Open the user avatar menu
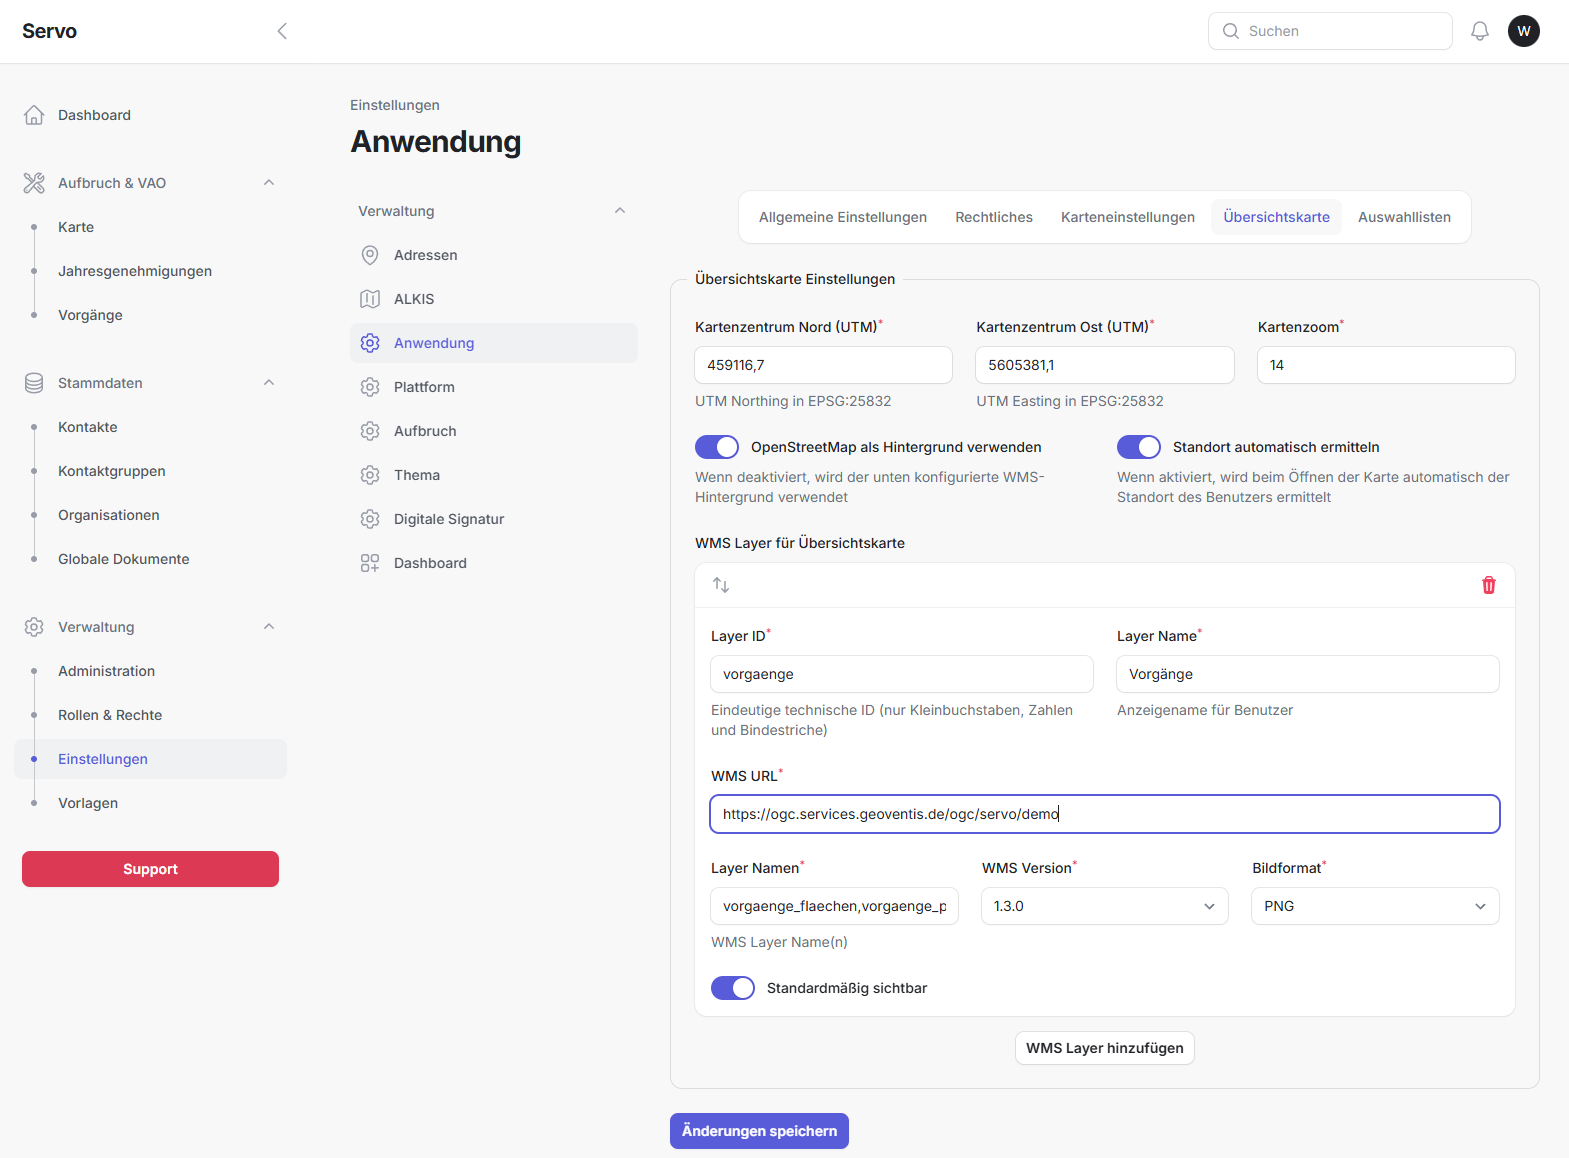This screenshot has height=1158, width=1569. click(1523, 31)
